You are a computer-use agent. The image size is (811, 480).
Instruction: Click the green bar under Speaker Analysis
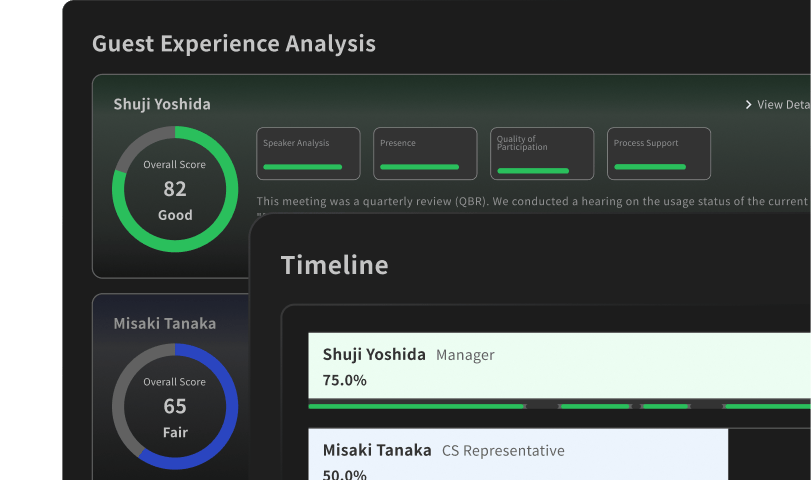[x=302, y=167]
